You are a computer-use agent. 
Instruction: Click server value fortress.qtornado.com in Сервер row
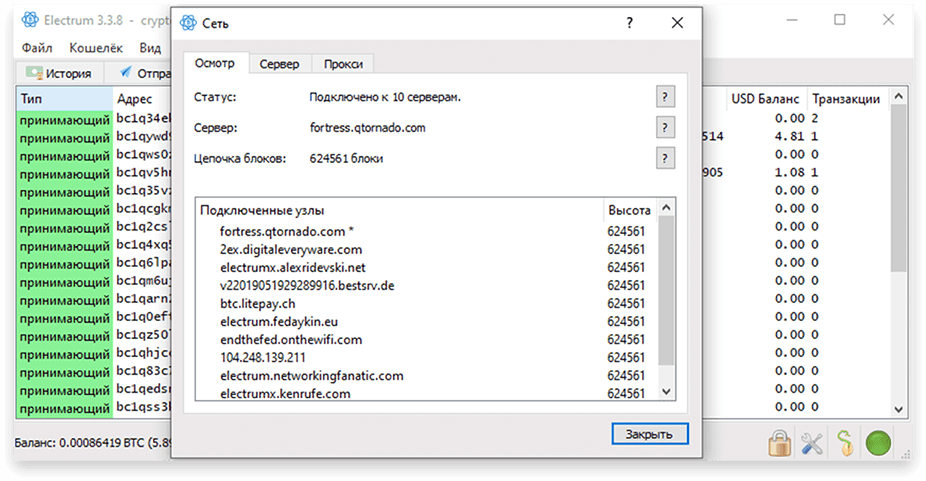(x=367, y=128)
